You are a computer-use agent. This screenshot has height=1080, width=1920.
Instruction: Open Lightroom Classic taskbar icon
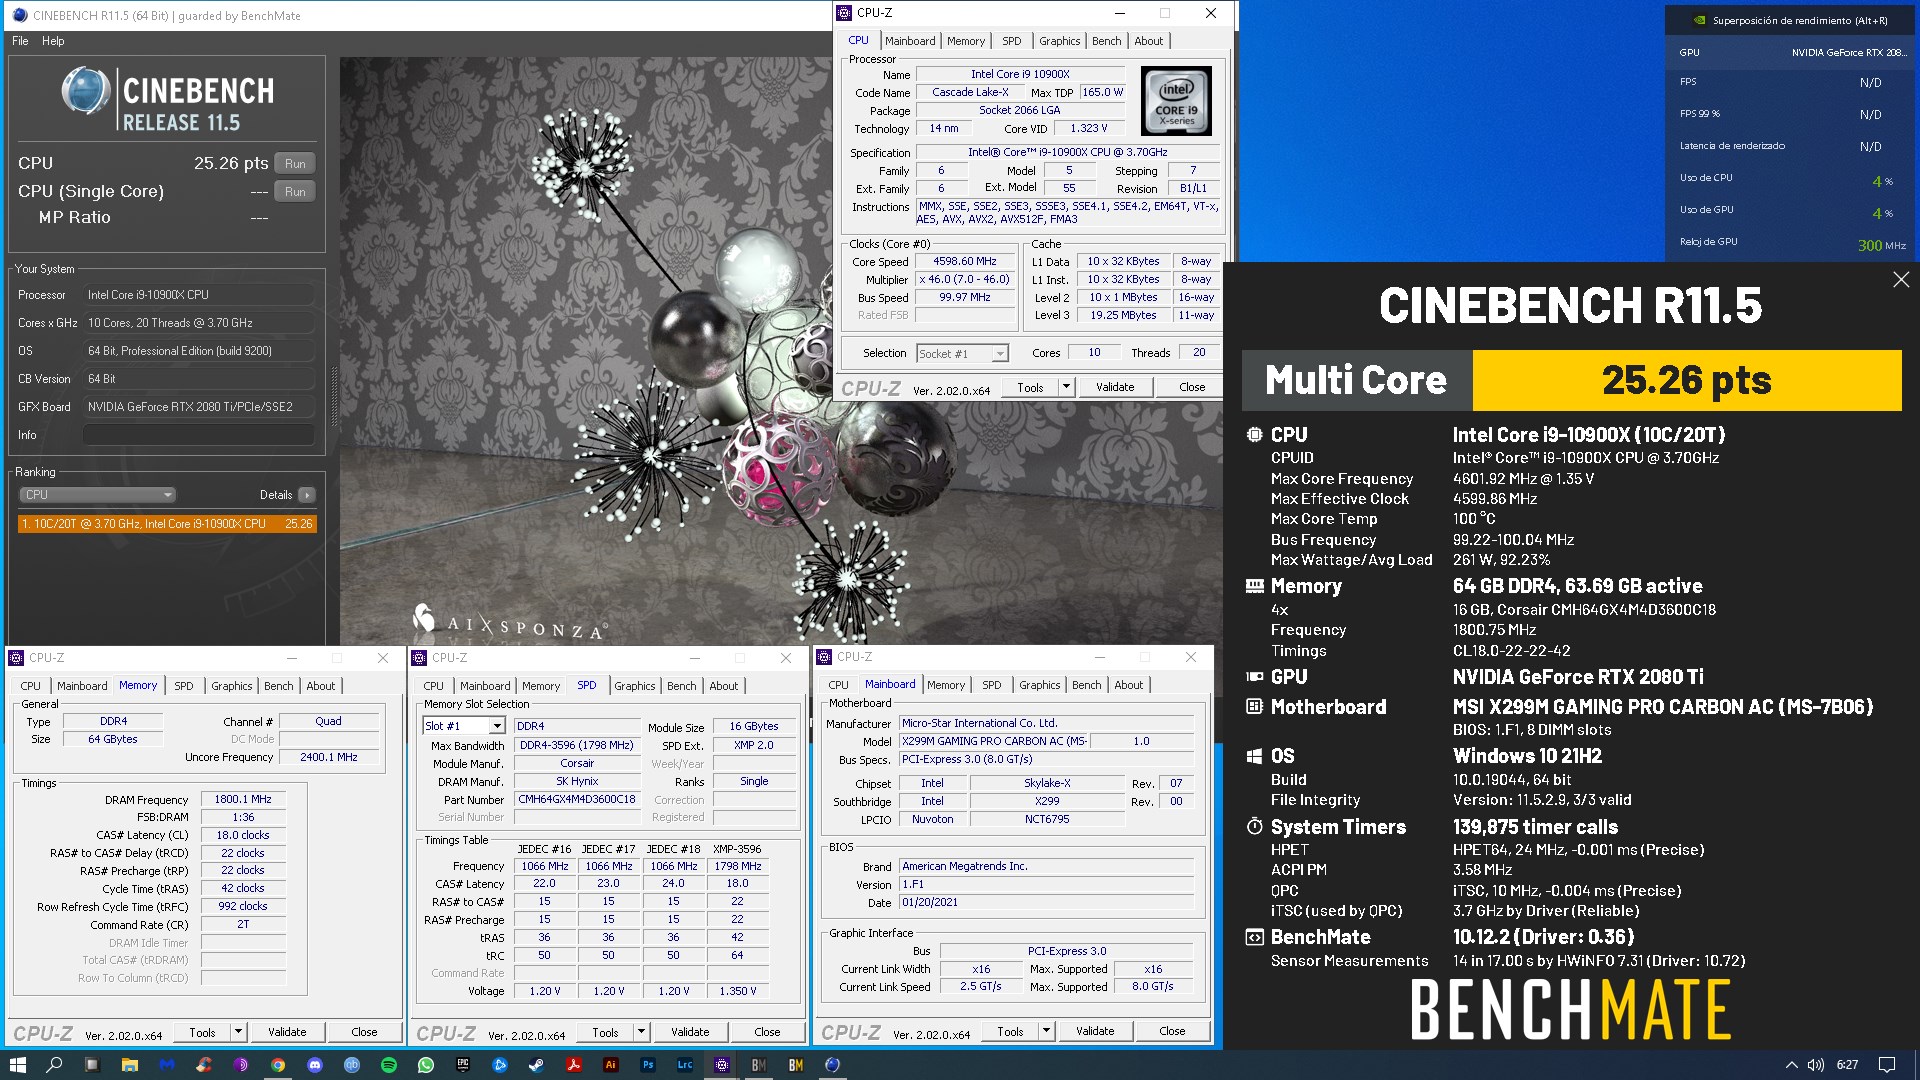tap(685, 1065)
